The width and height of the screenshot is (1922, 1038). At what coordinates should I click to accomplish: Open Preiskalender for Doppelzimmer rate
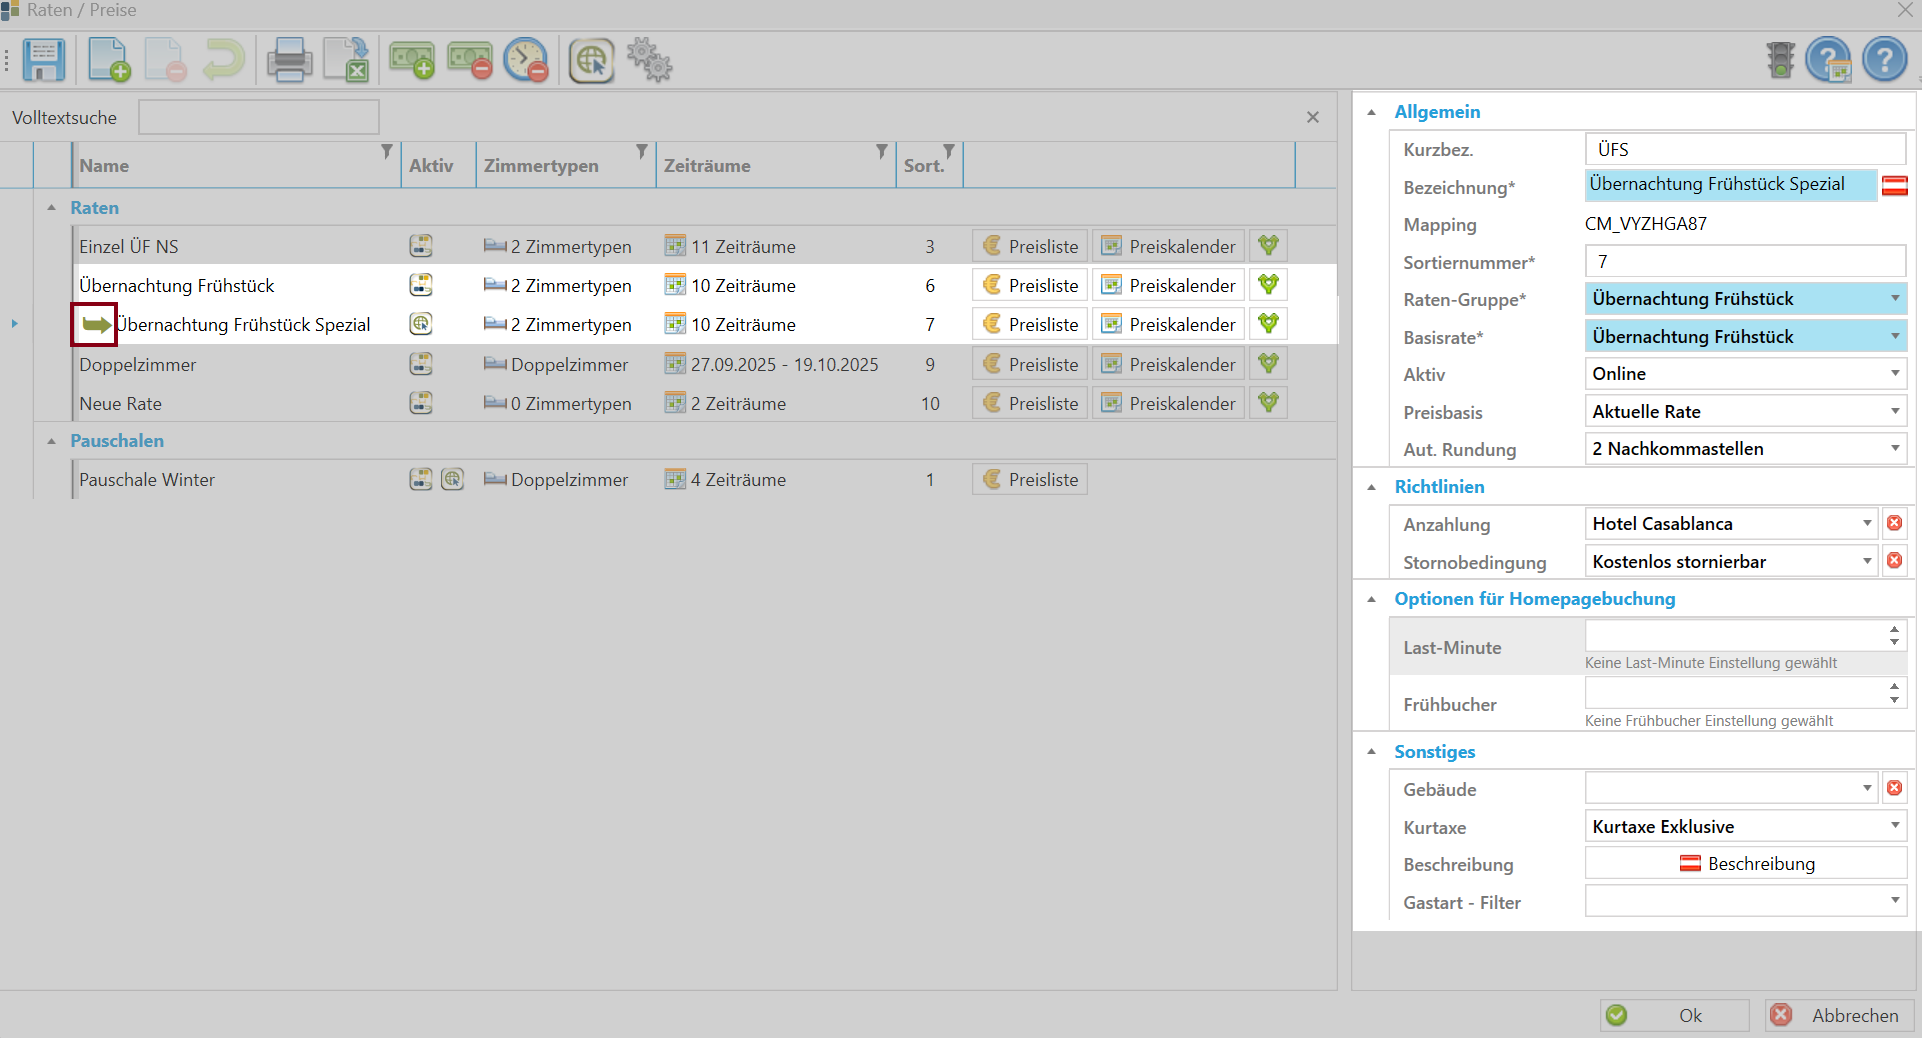click(x=1168, y=364)
